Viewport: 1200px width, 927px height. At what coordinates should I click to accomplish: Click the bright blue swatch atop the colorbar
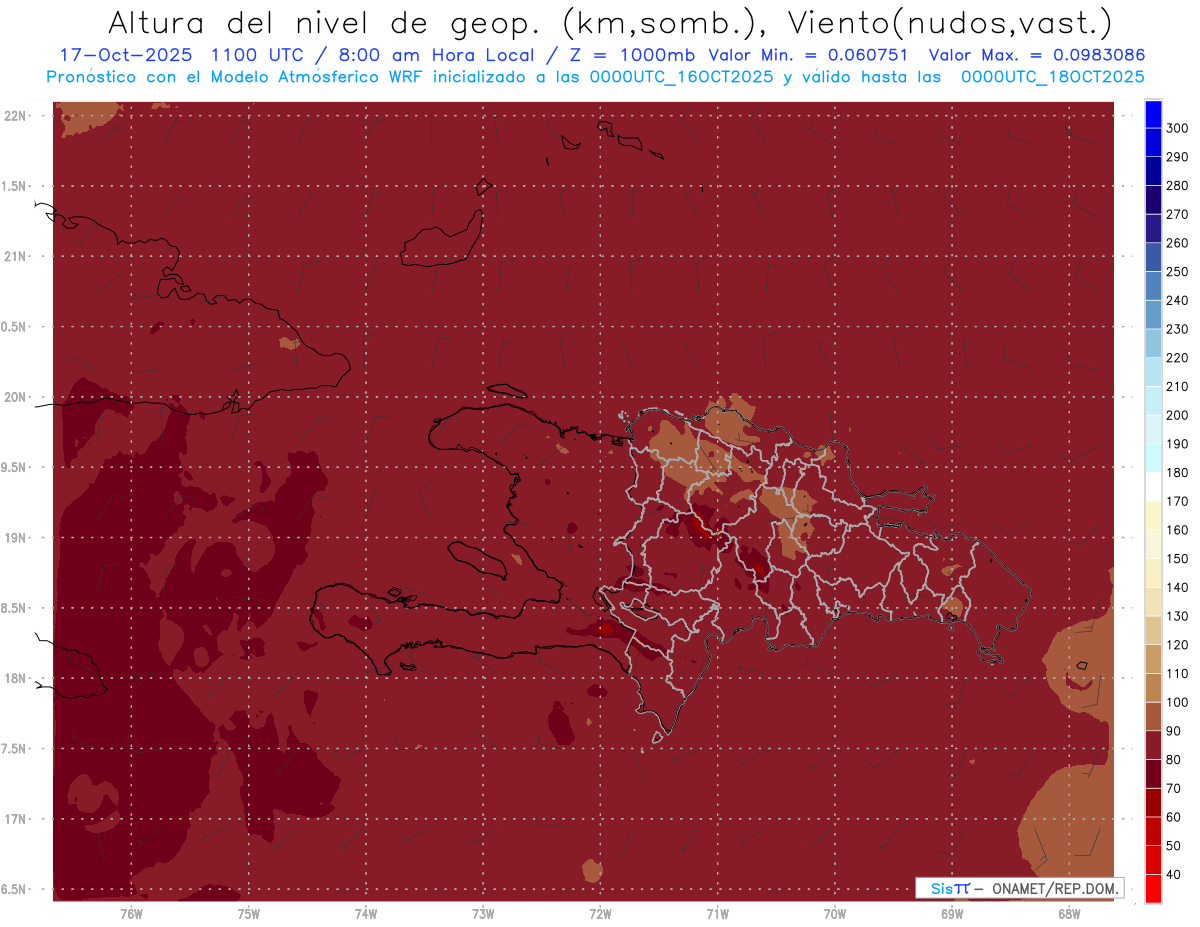(x=1153, y=113)
